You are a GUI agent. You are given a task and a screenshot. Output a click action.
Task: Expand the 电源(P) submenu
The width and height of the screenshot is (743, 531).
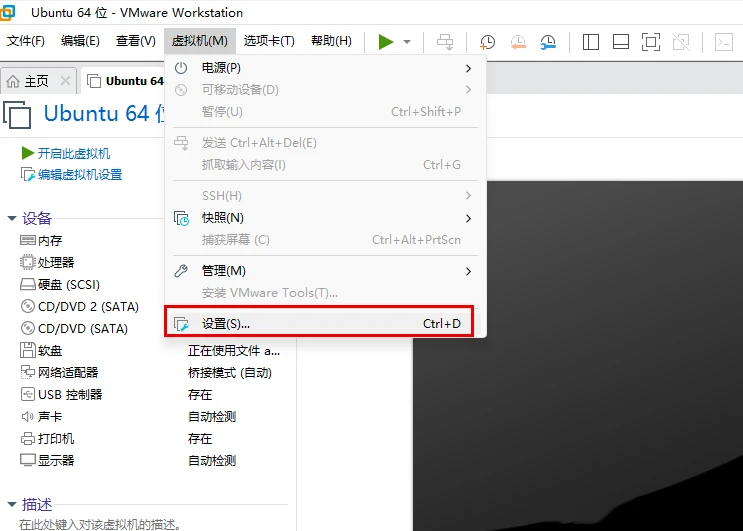coord(325,68)
